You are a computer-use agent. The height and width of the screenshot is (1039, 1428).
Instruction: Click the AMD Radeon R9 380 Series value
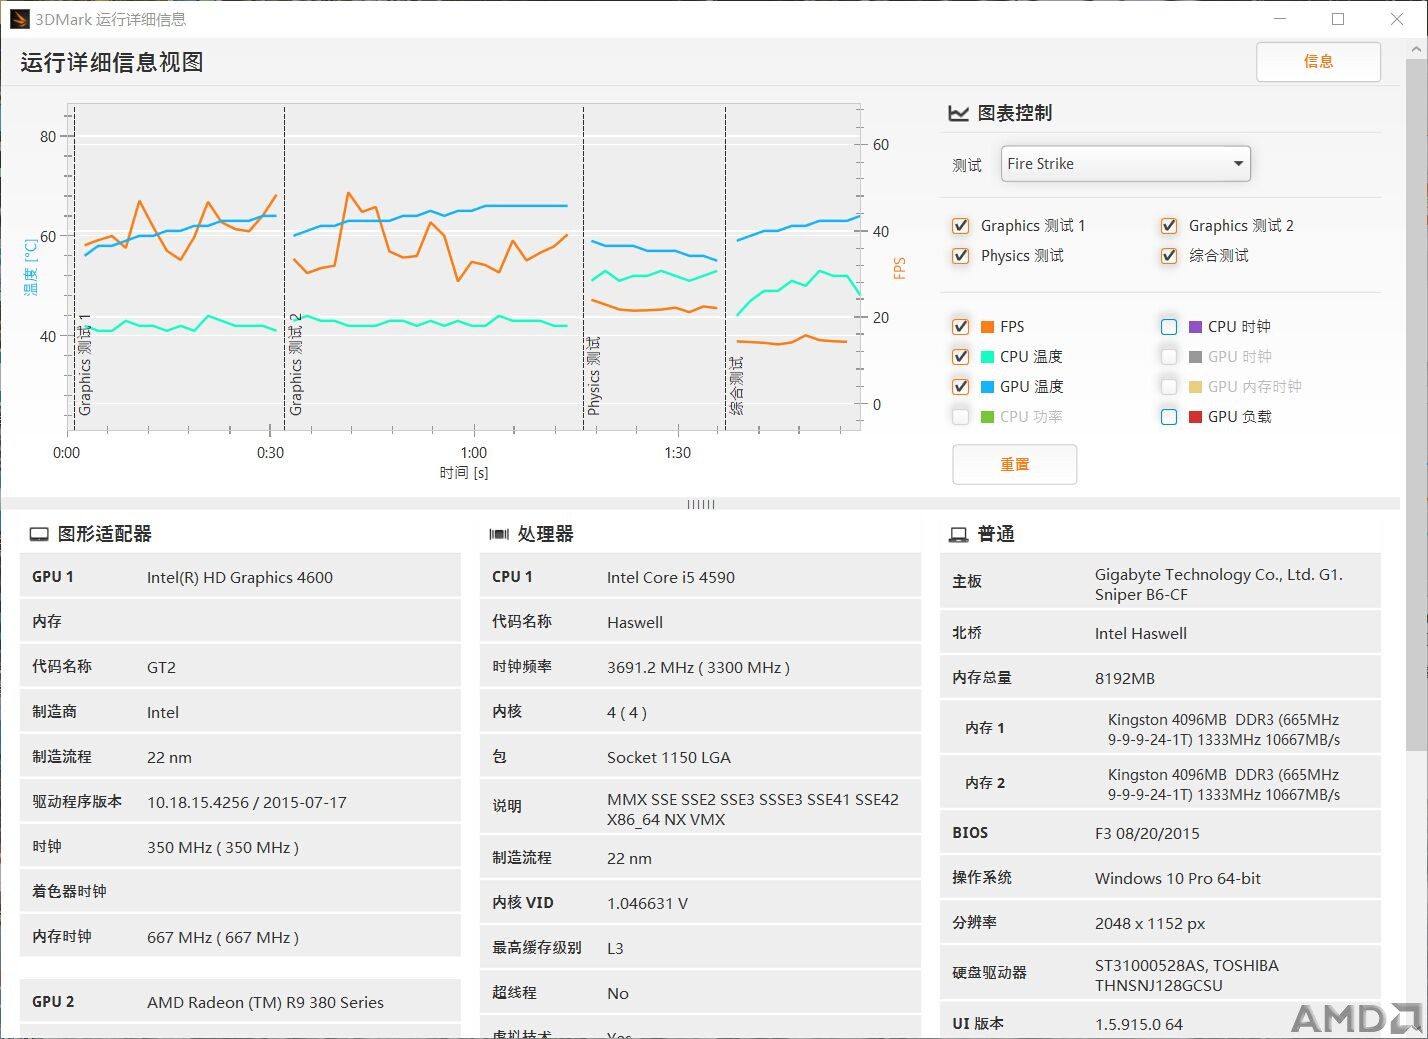coord(265,1003)
